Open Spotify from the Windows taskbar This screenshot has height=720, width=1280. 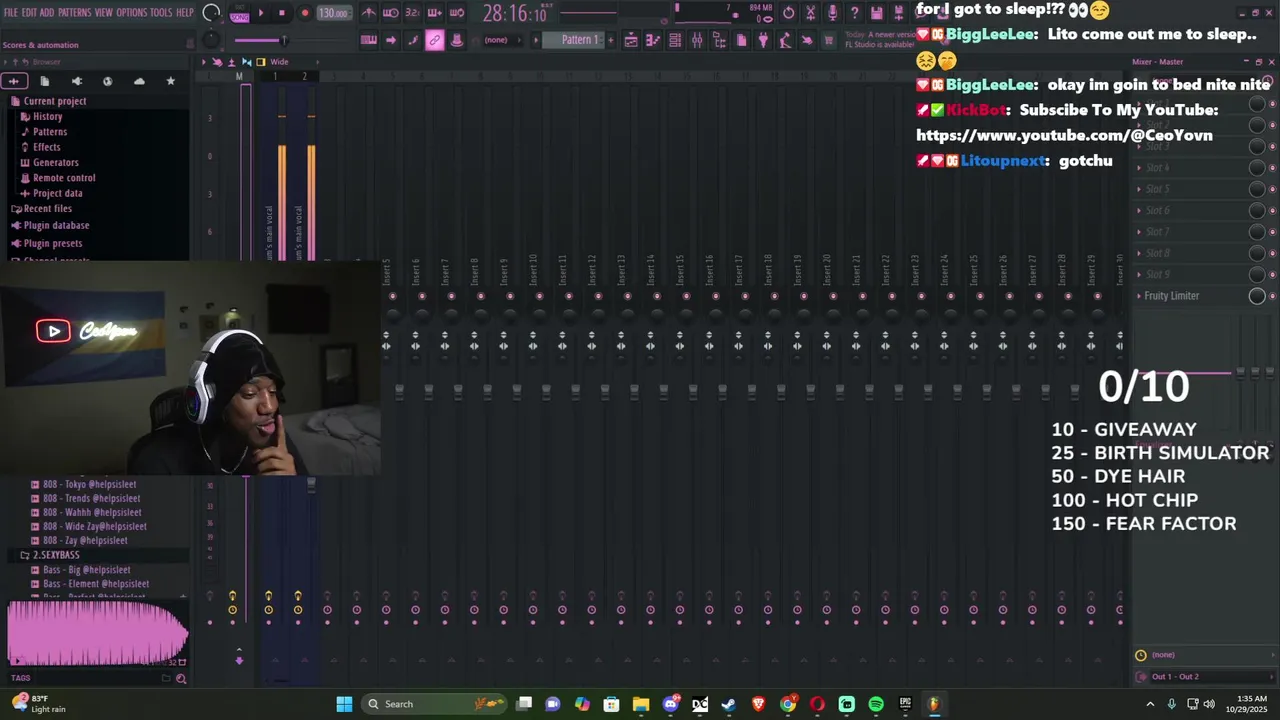tap(876, 704)
